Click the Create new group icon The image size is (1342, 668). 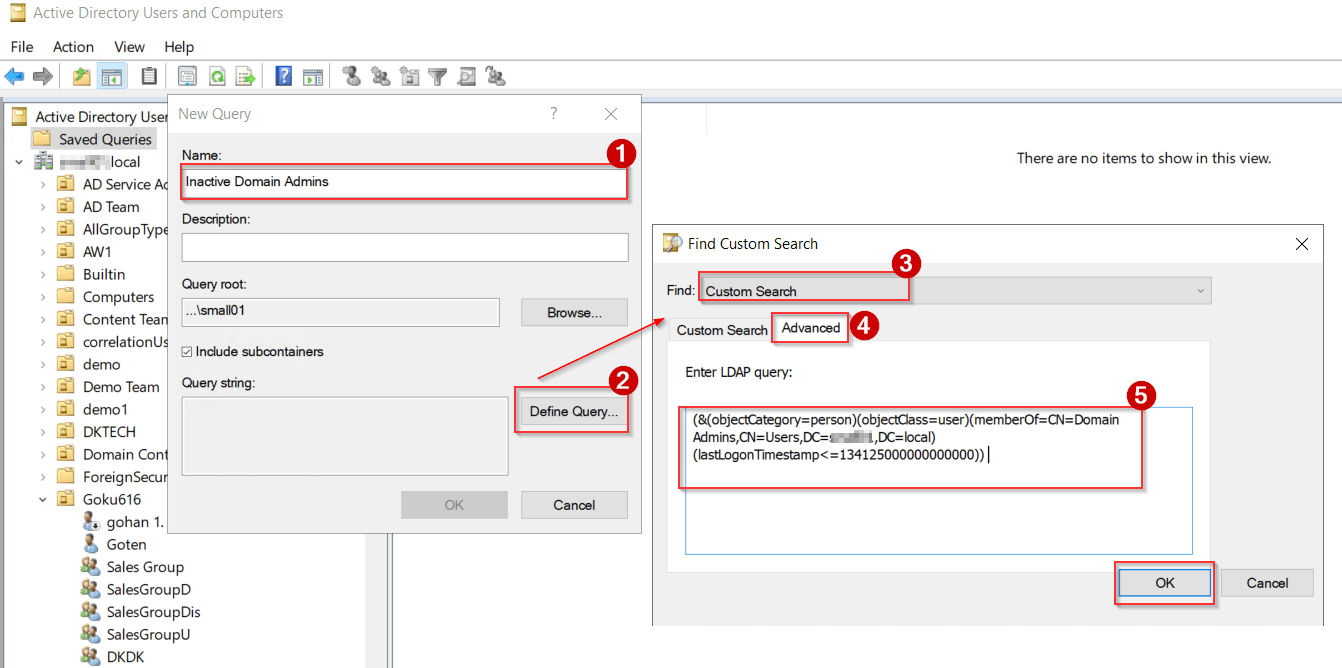[380, 76]
